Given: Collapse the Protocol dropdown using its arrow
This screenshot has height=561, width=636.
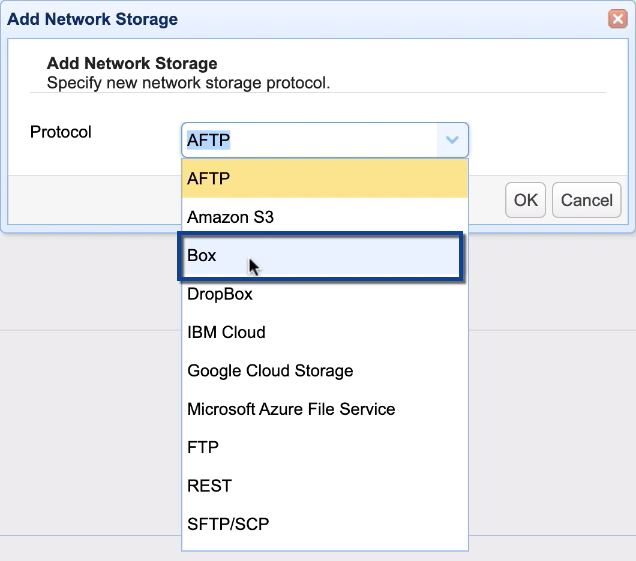Looking at the screenshot, I should tap(452, 141).
